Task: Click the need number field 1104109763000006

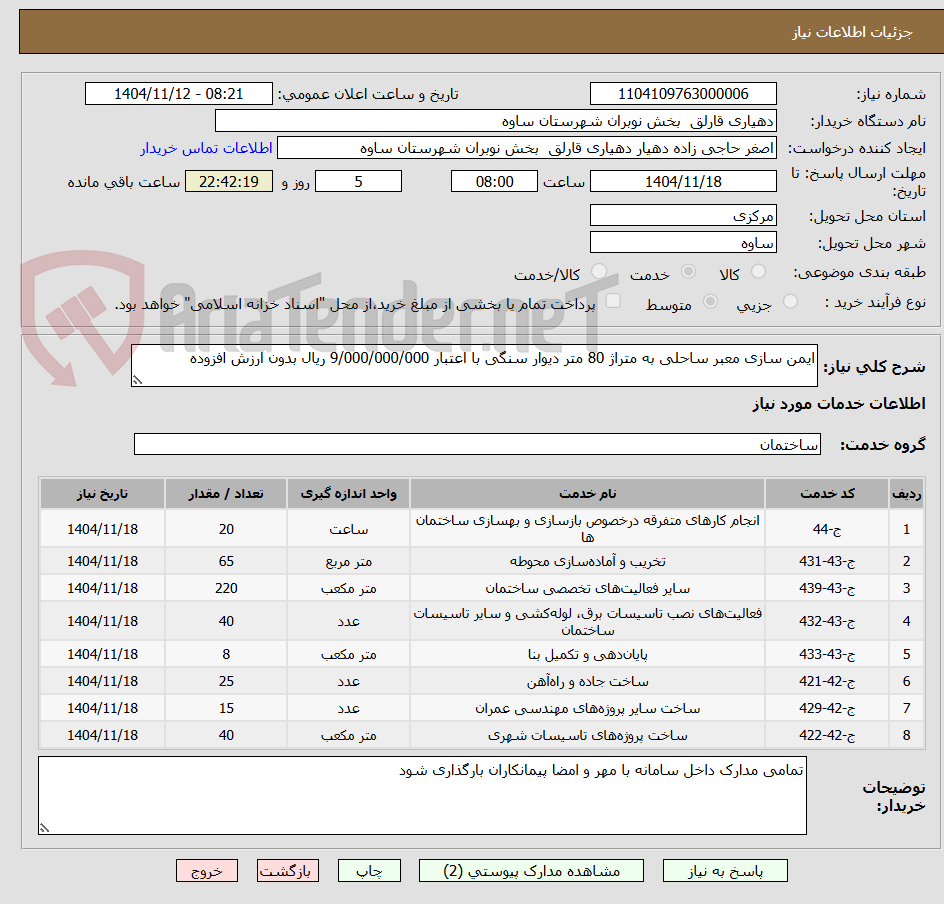Action: tap(683, 94)
